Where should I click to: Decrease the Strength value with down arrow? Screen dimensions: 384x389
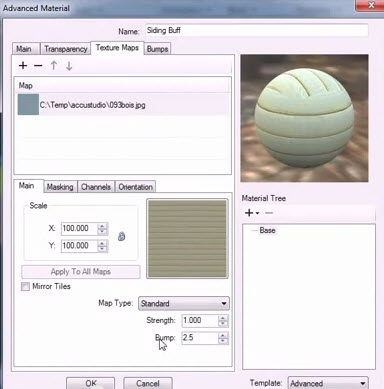(223, 324)
